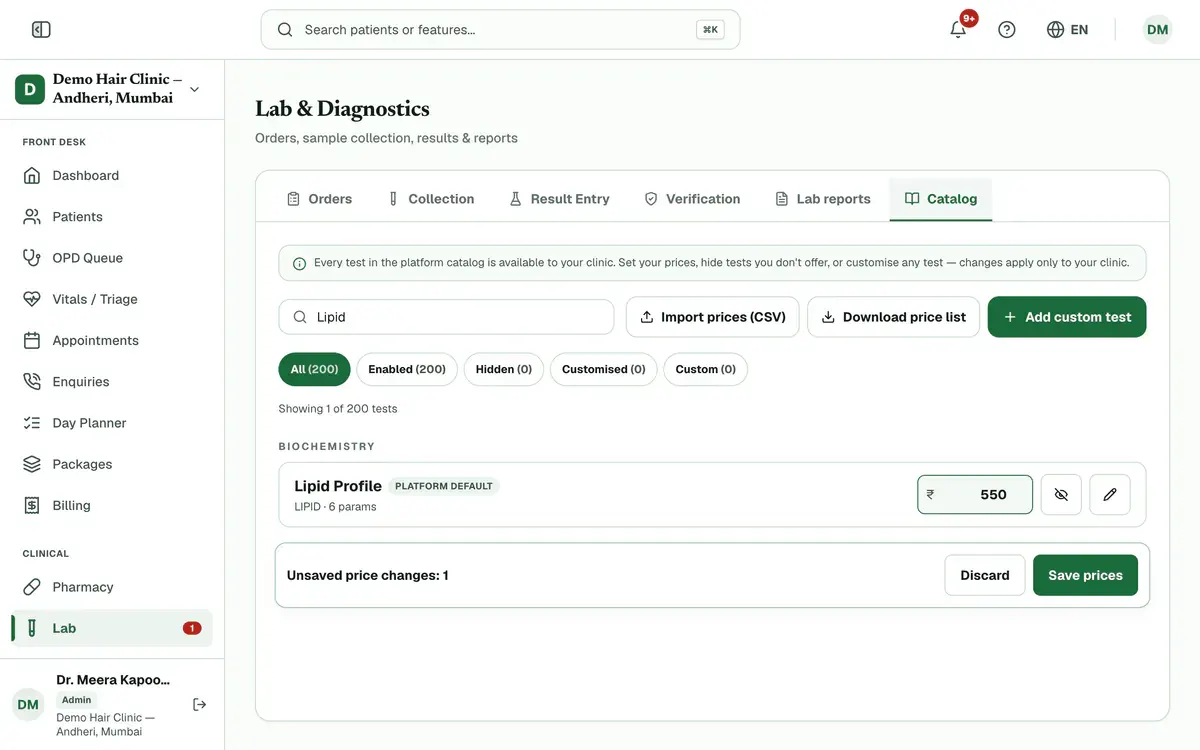Switch to the Orders tab

pyautogui.click(x=319, y=199)
